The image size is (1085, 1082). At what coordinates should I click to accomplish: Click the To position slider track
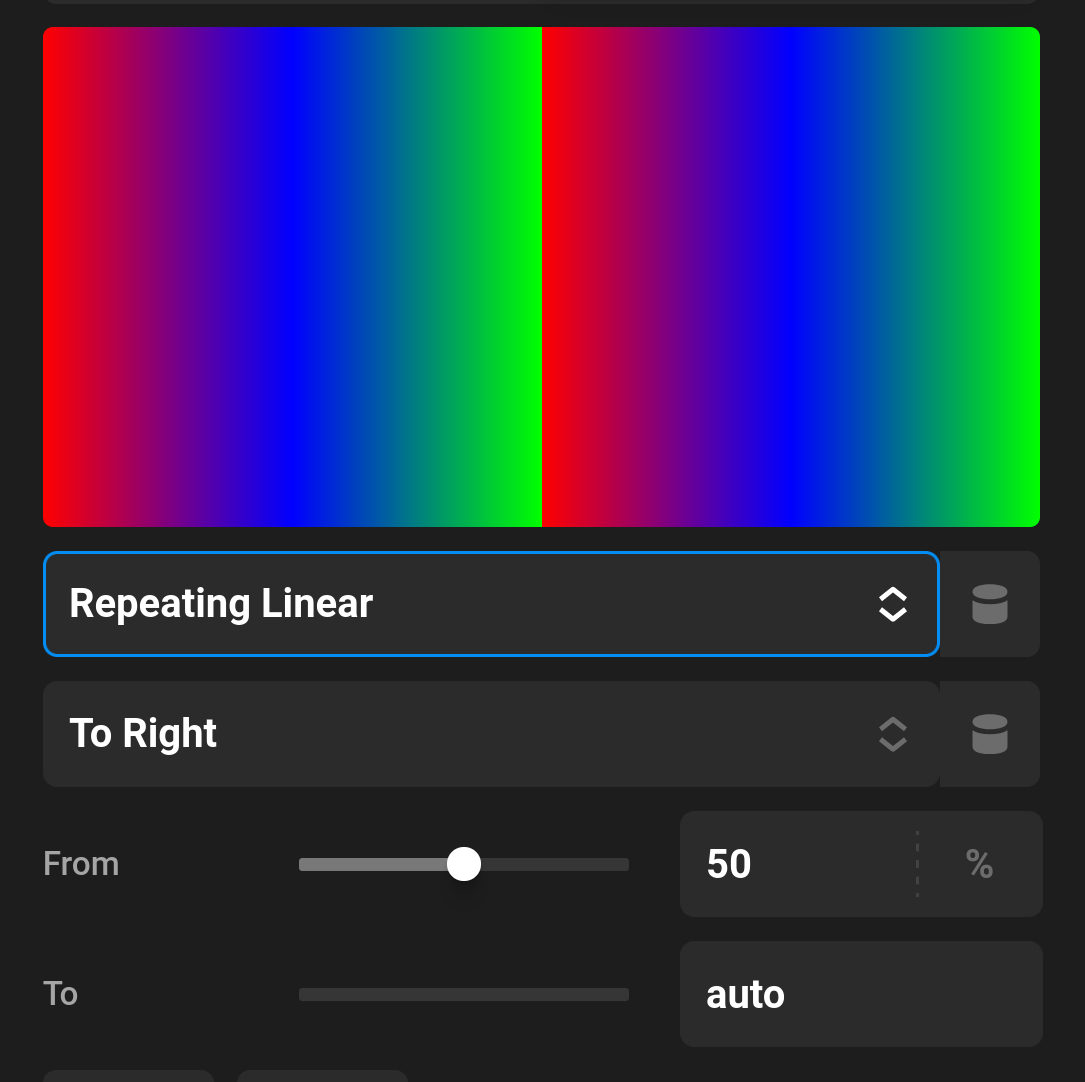463,994
